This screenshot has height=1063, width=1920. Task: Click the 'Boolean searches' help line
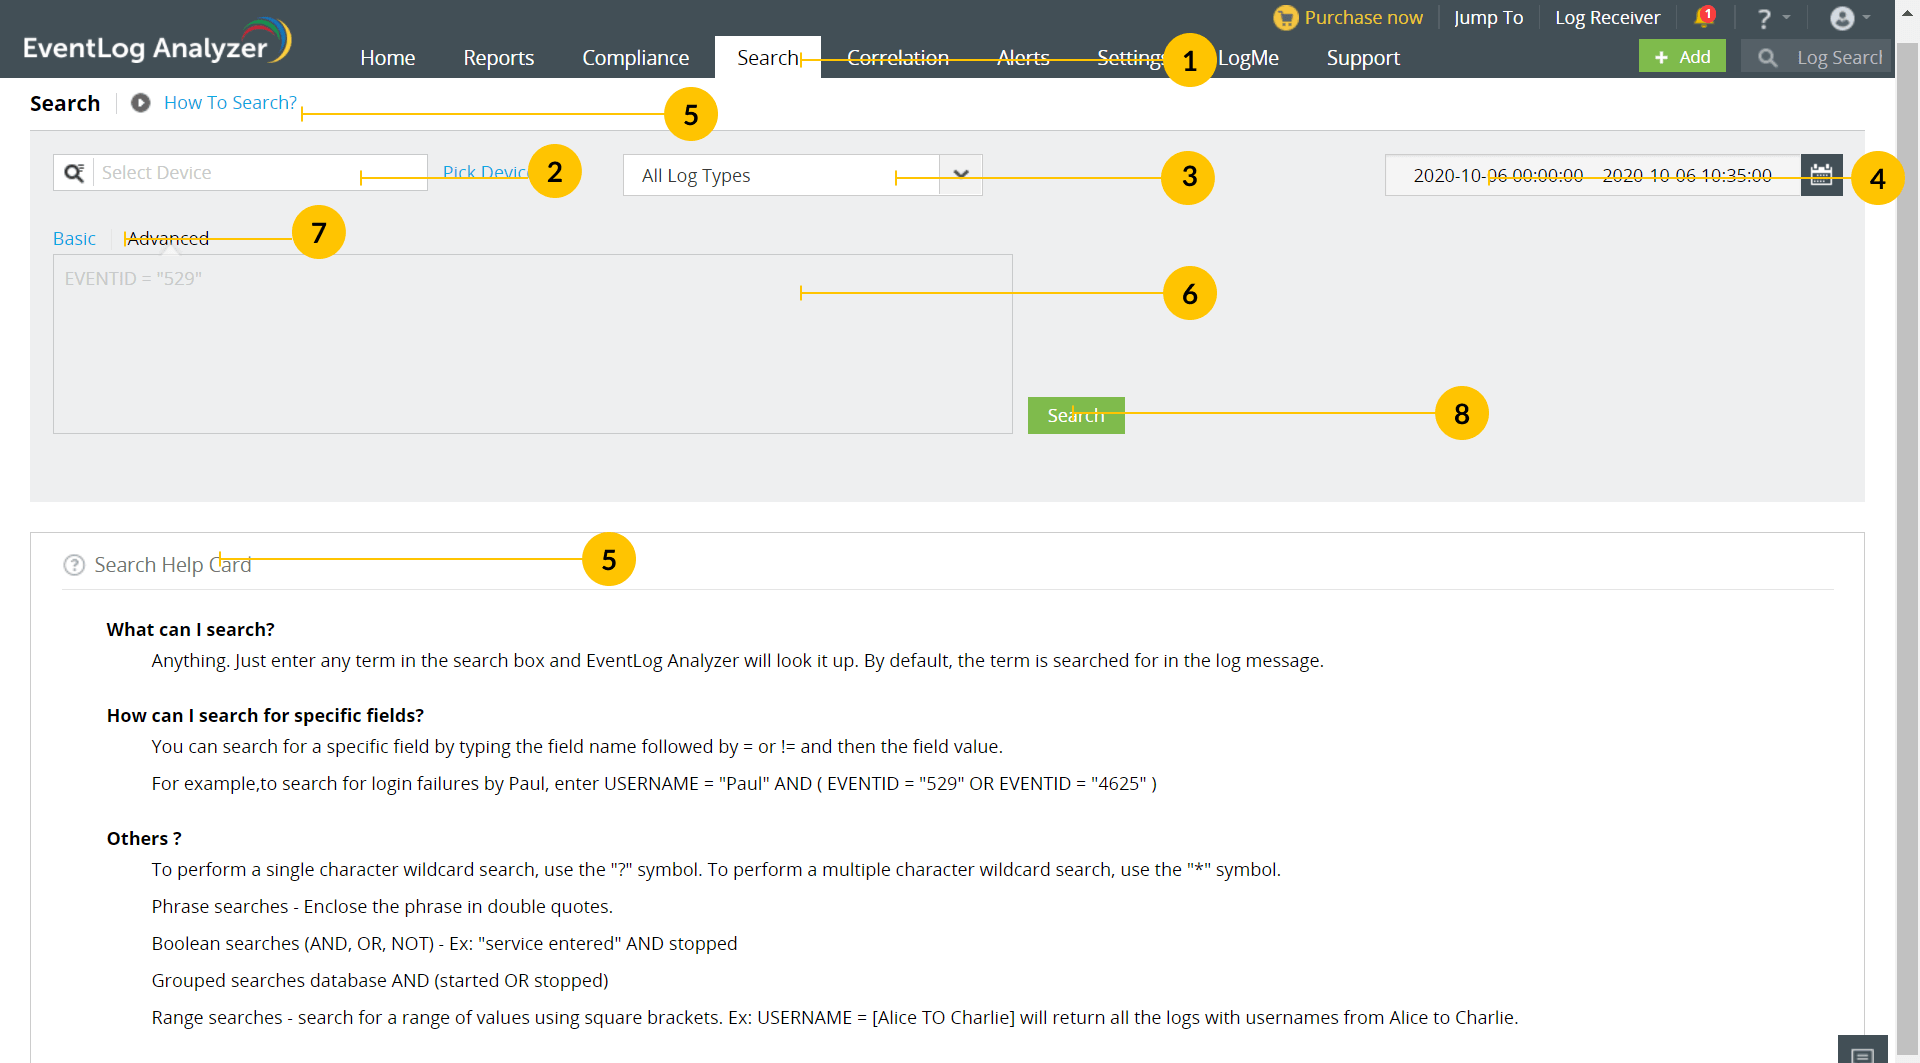(444, 944)
